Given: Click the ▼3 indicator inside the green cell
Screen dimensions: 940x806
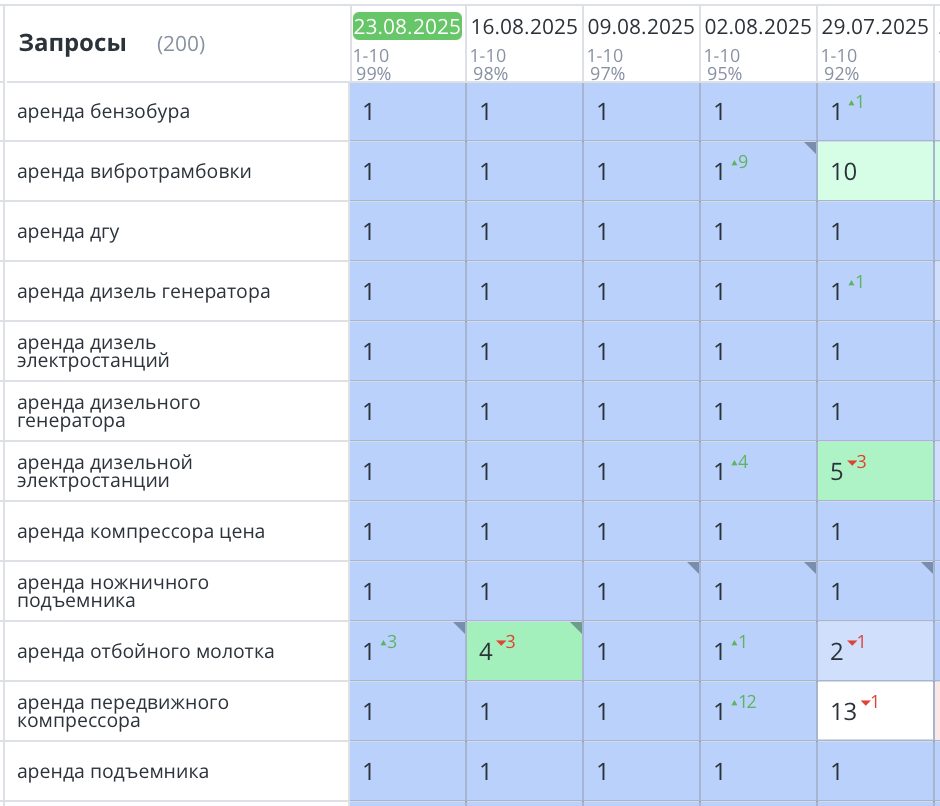Looking at the screenshot, I should click(505, 645).
